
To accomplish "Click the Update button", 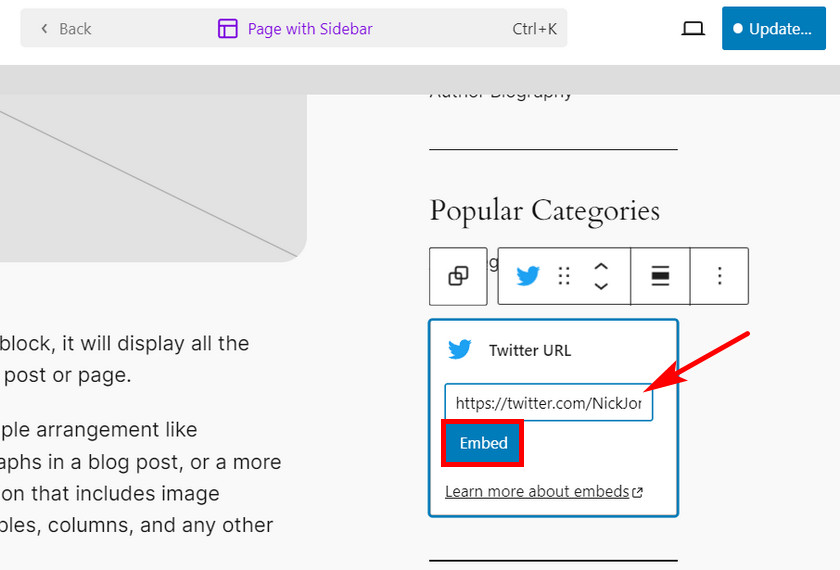I will [x=774, y=28].
